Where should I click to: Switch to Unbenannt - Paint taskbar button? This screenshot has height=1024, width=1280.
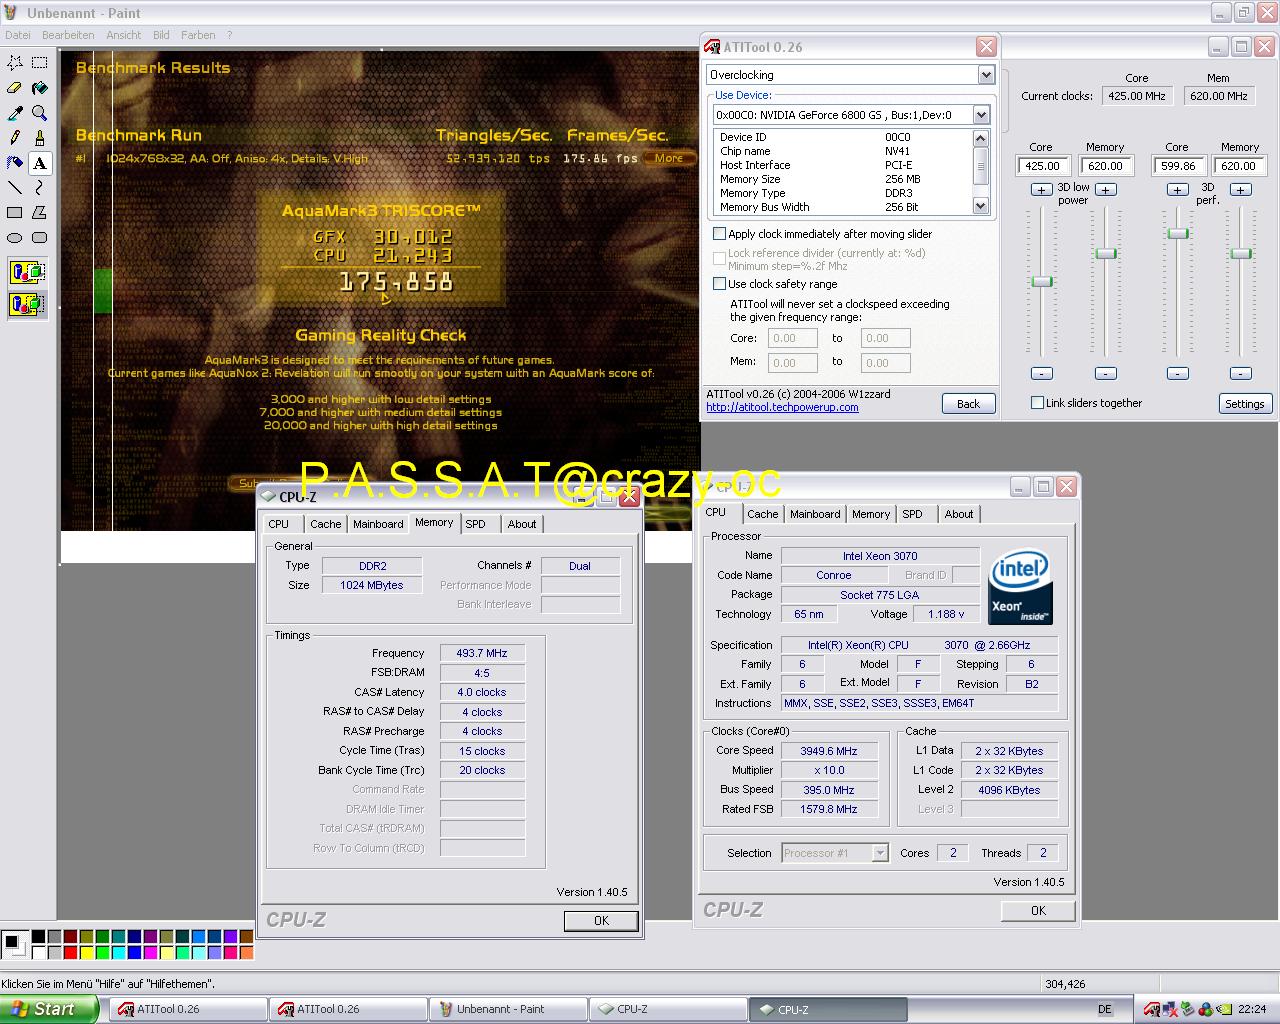click(507, 1009)
